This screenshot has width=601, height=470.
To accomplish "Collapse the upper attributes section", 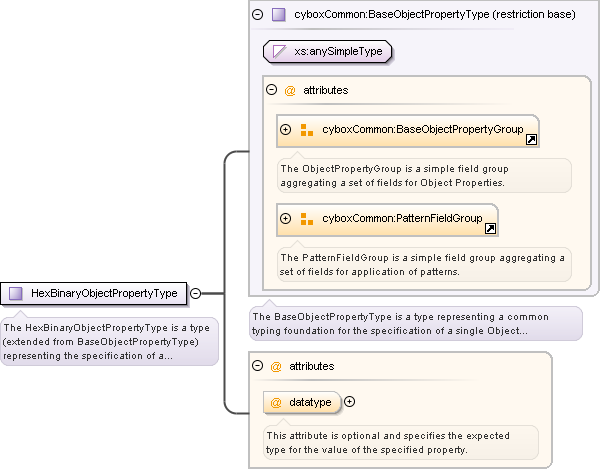I will pyautogui.click(x=271, y=90).
